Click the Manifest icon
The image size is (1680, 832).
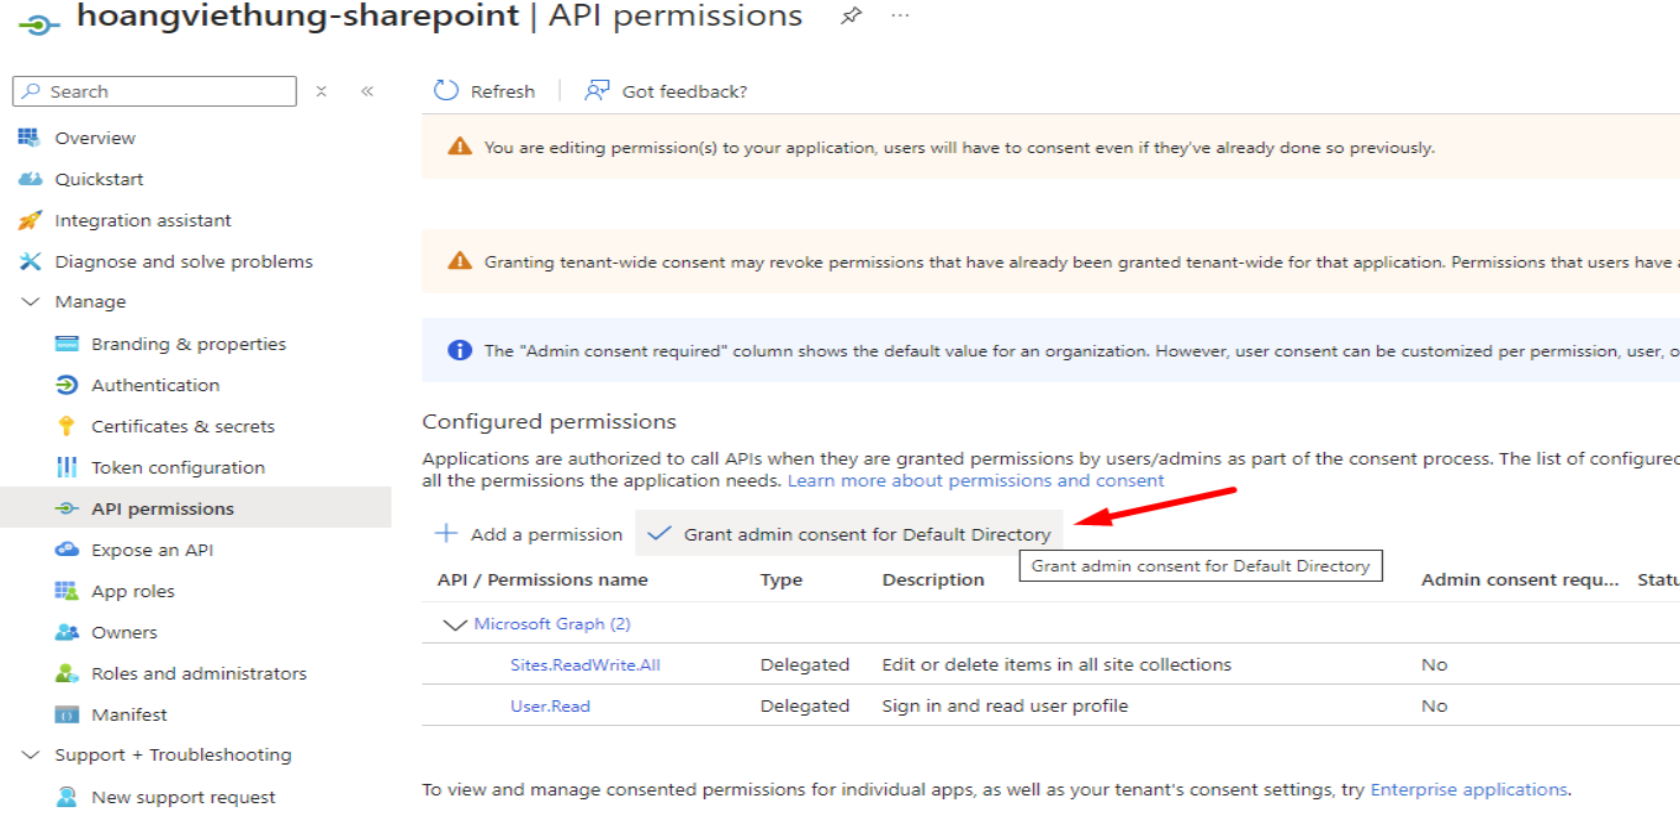67,714
